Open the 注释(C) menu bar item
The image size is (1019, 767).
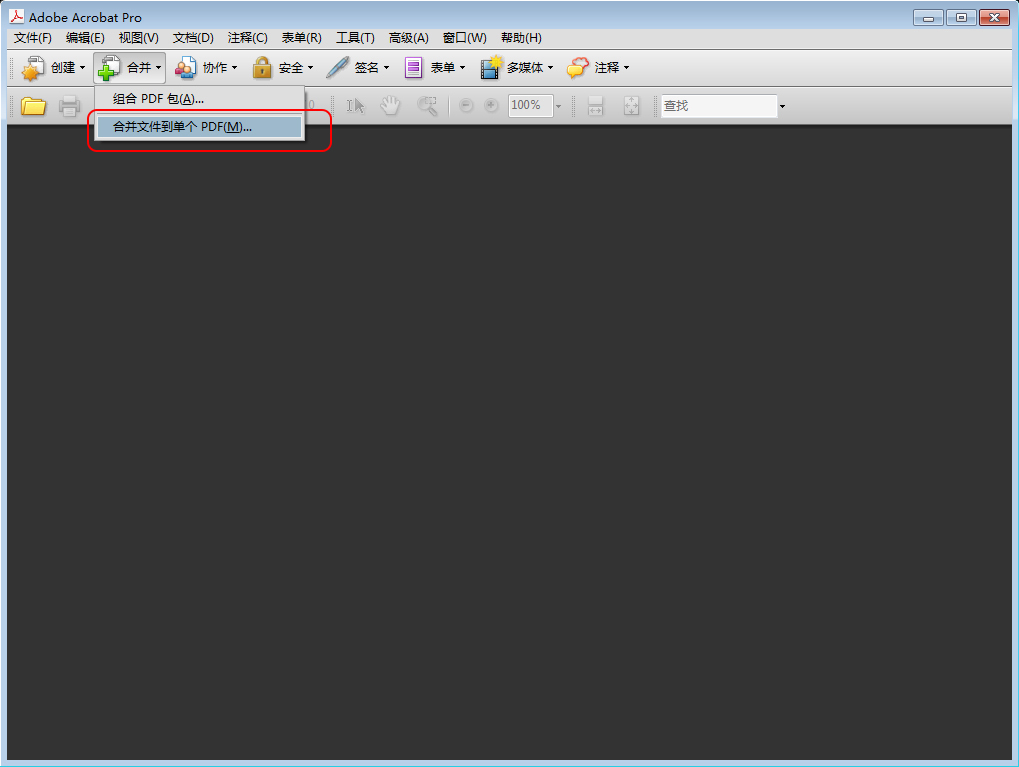click(x=248, y=38)
